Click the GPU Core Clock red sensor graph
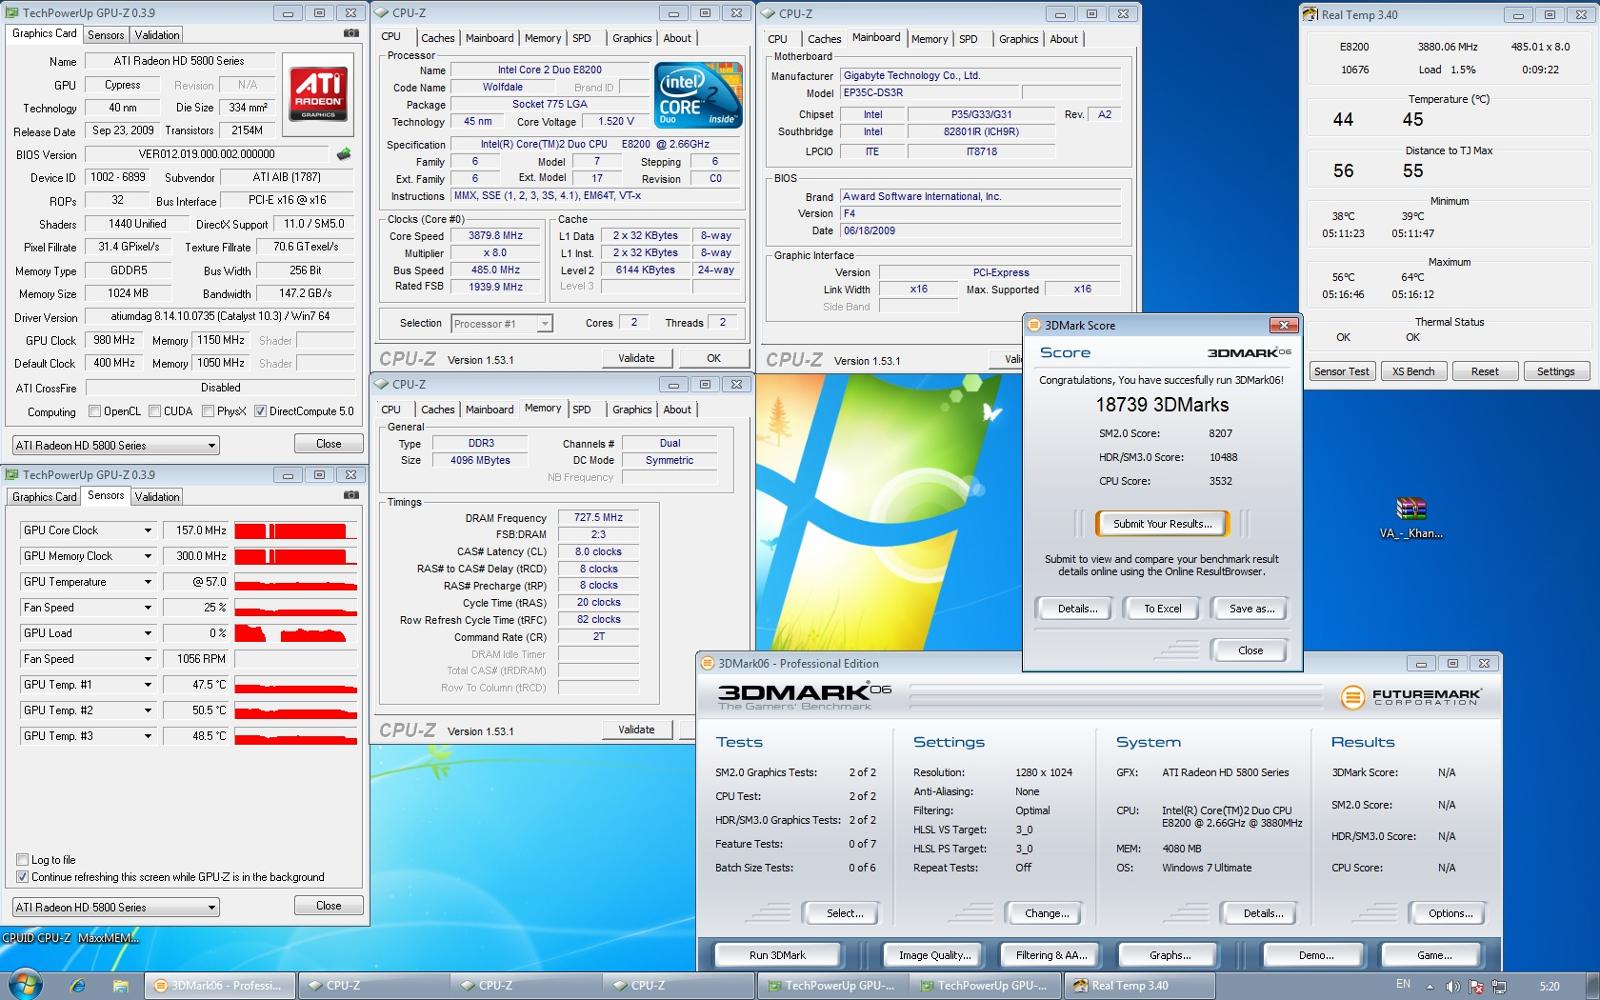Viewport: 1600px width, 1000px height. click(x=296, y=531)
